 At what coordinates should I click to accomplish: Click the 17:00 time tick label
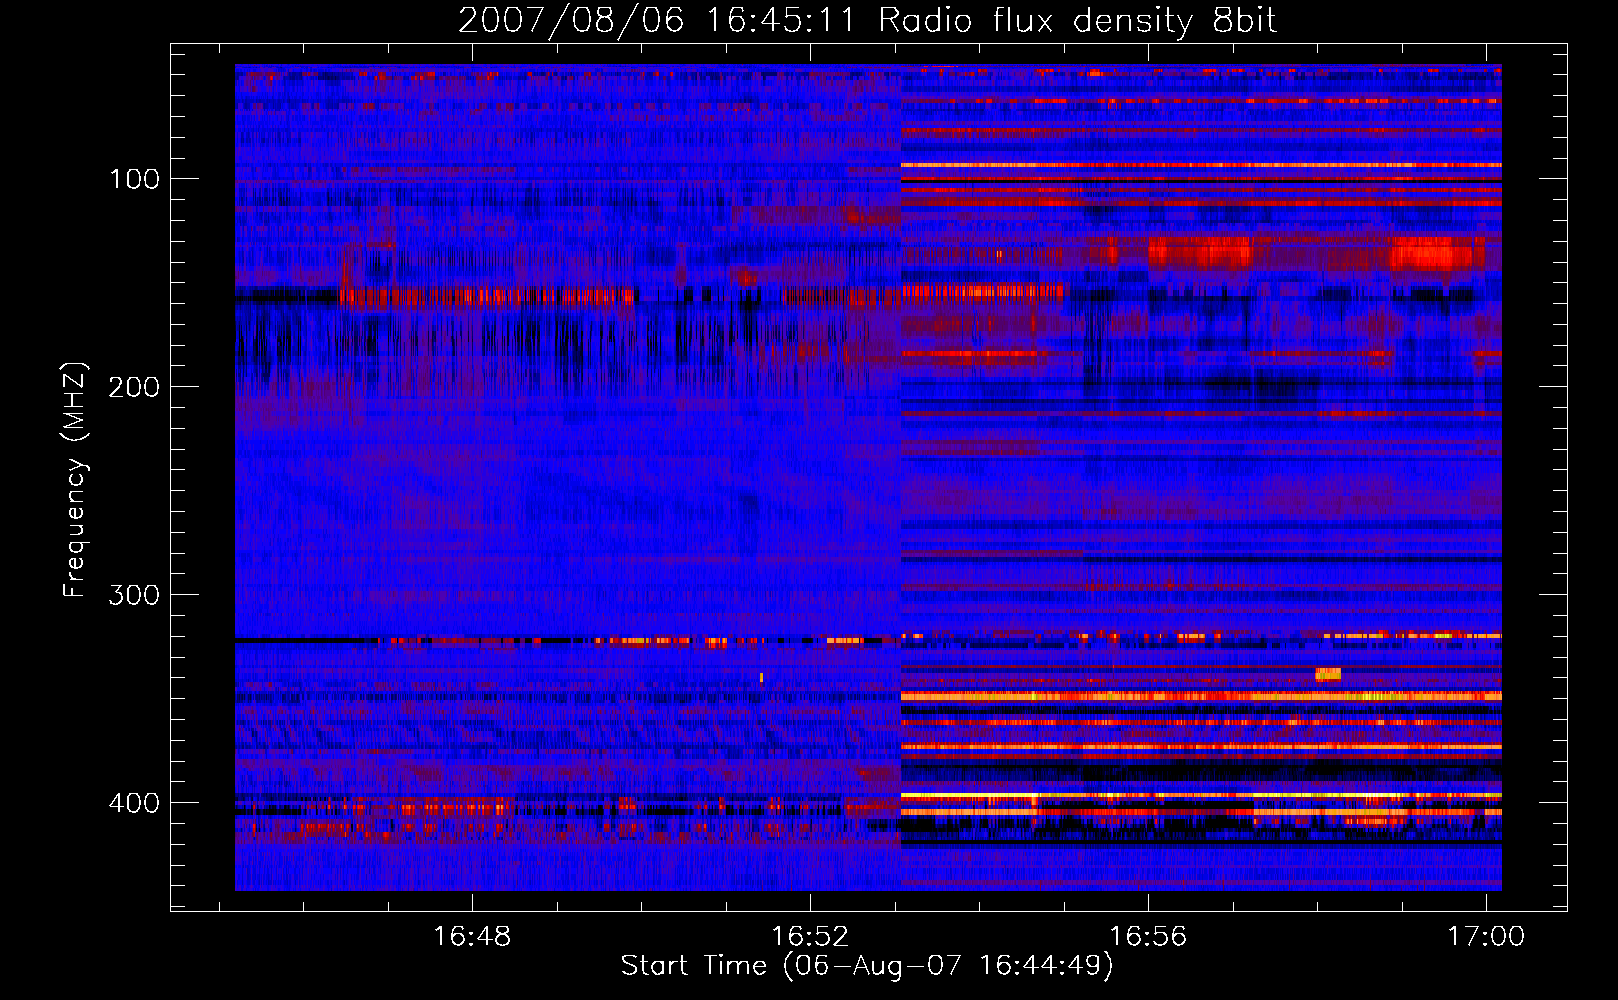tap(1487, 936)
